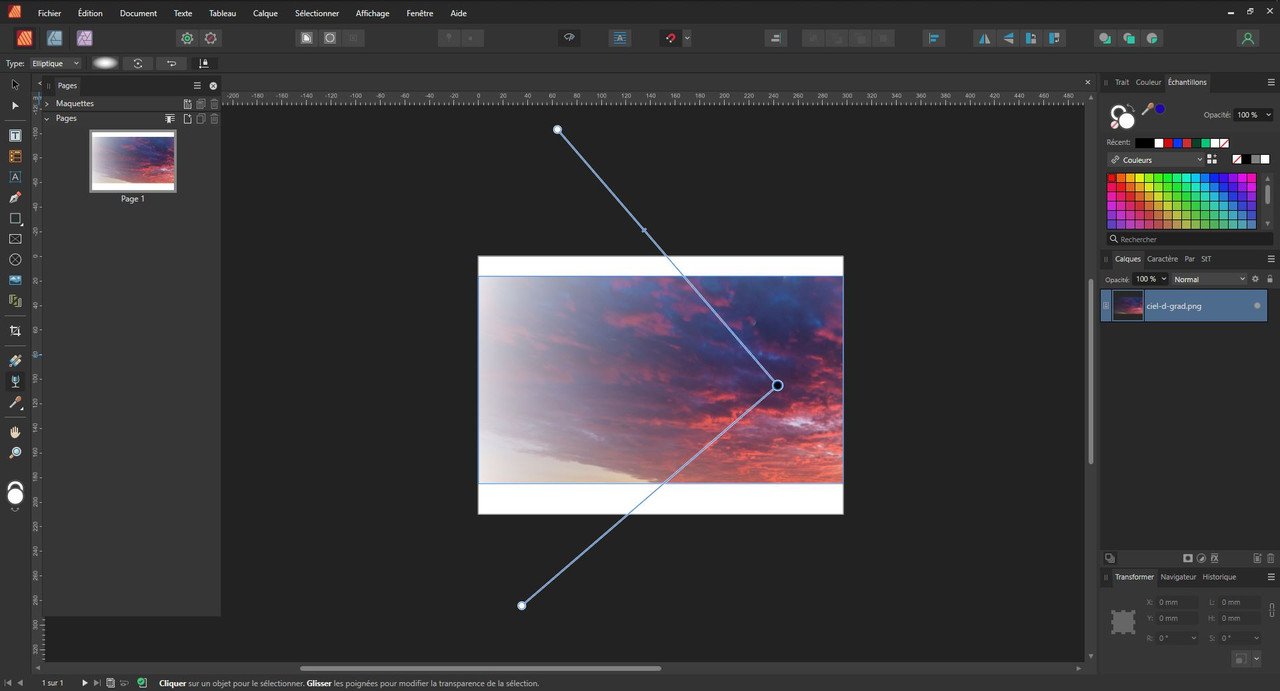The image size is (1280, 691).
Task: Click the preflight eye icon in toolbar
Action: [x=569, y=38]
